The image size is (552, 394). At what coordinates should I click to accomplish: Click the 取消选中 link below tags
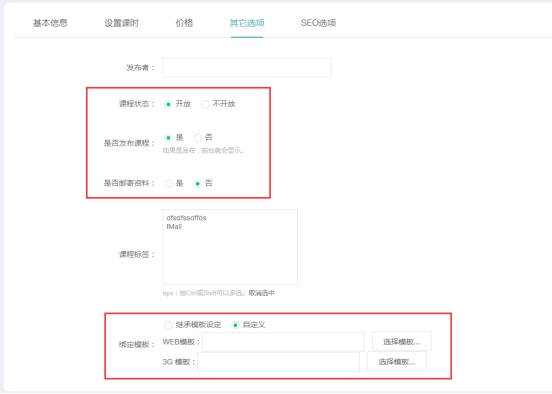pos(261,293)
